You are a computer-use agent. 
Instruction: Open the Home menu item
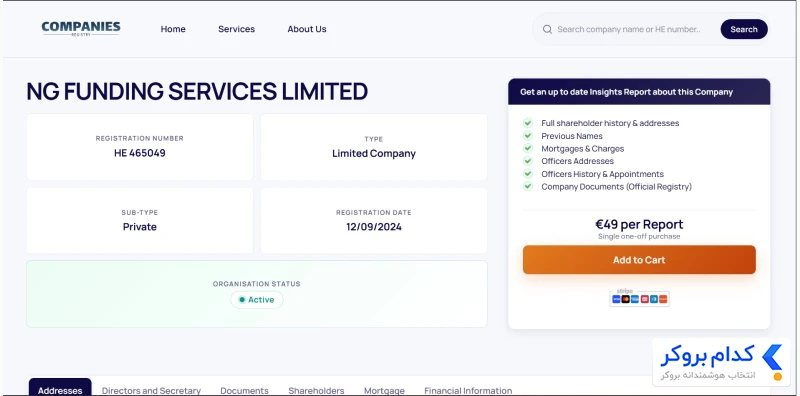[x=173, y=29]
